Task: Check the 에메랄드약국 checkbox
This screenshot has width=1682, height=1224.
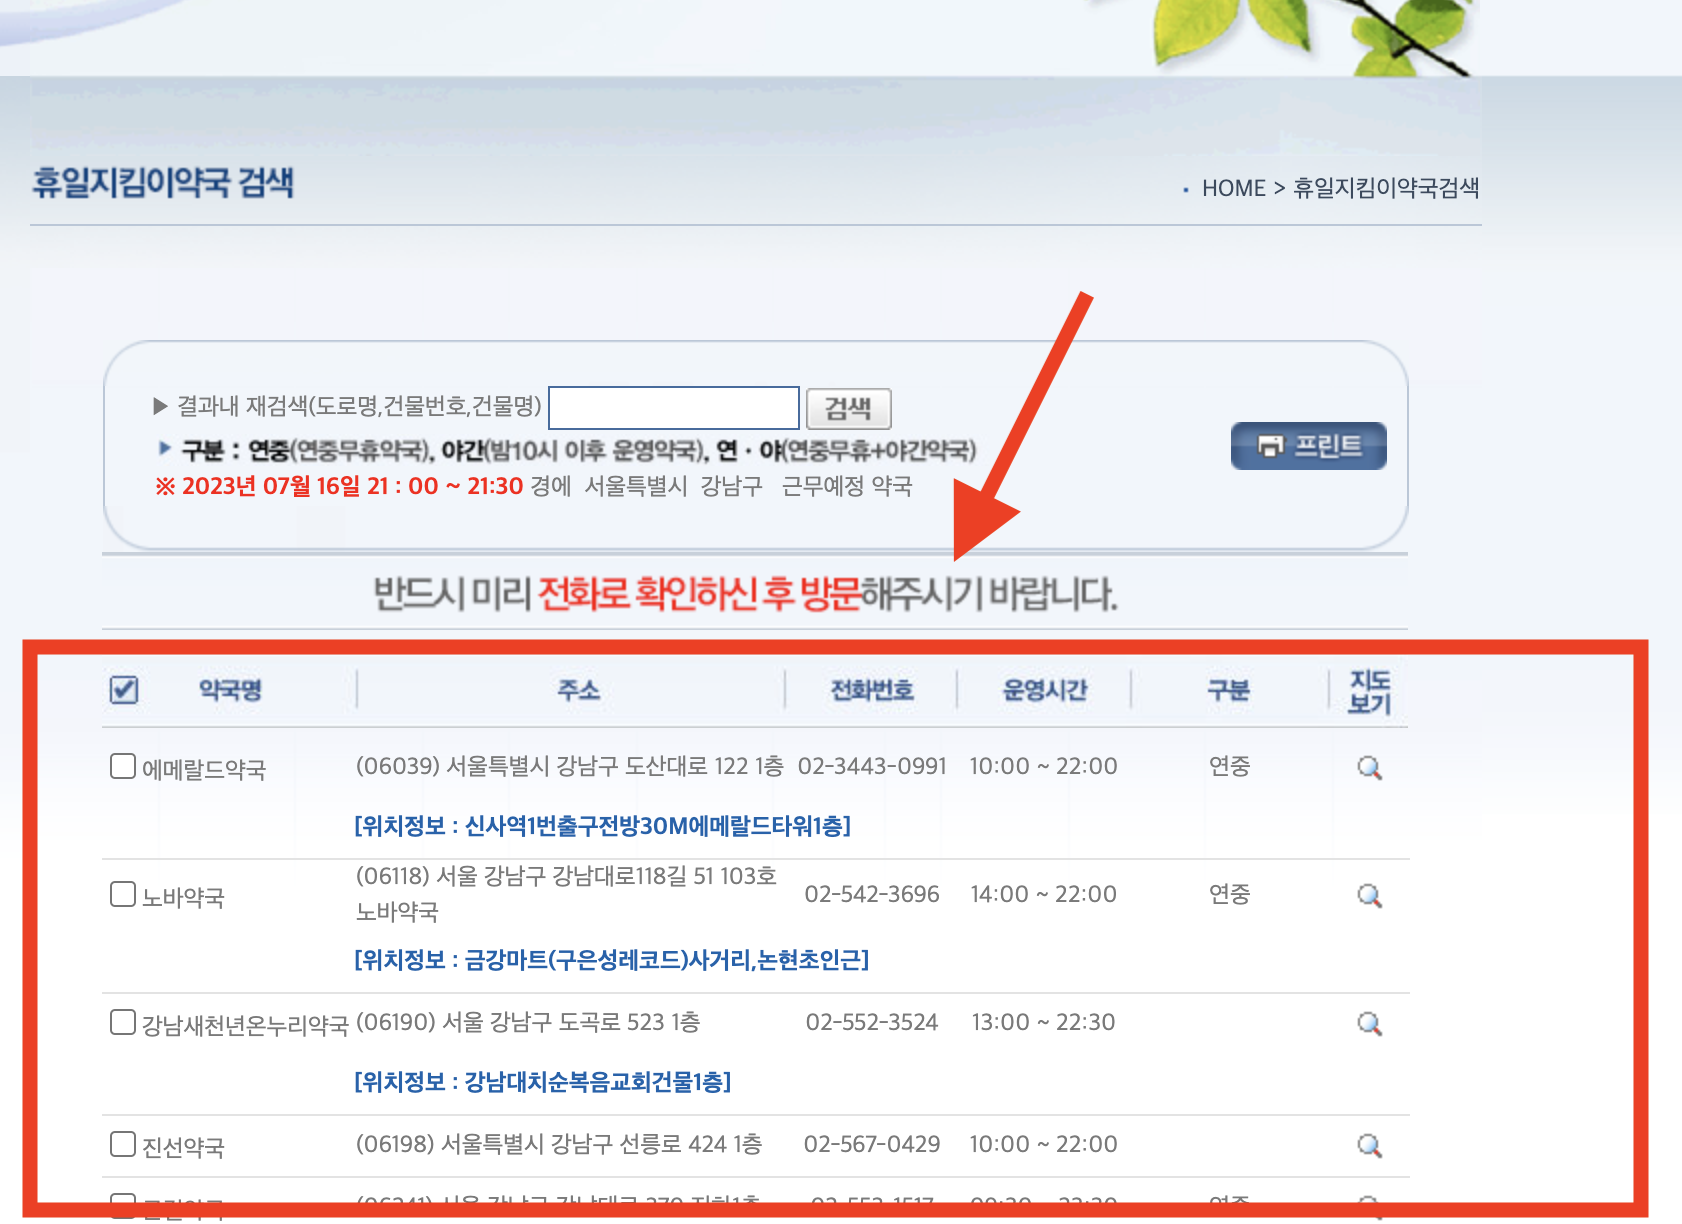Action: click(122, 766)
